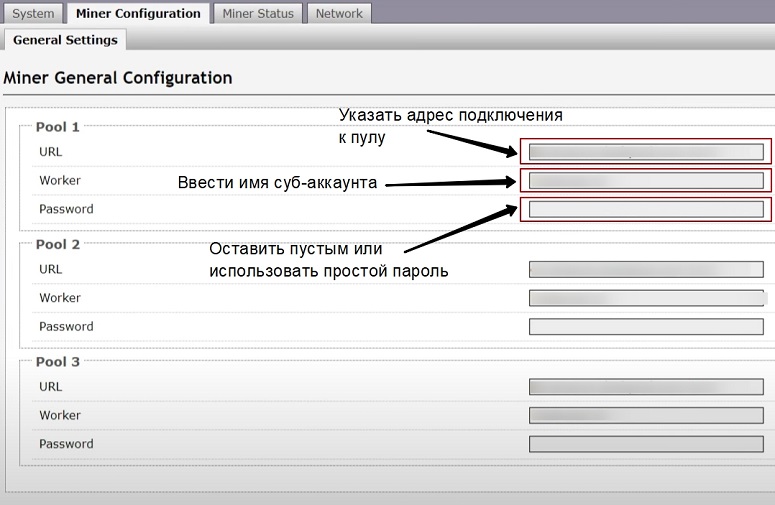
Task: Click the Pool 2 group legend
Action: 57,244
